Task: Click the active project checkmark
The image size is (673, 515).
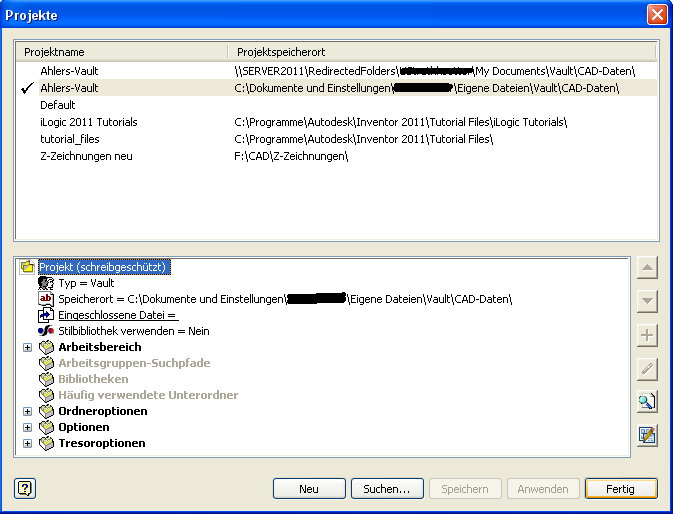Action: coord(27,88)
